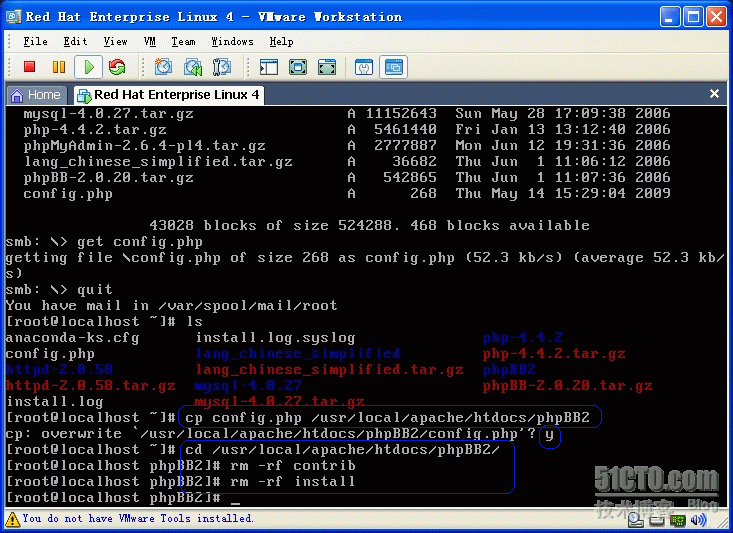The width and height of the screenshot is (733, 533).
Task: Show or hide sidebar toolbar icon
Action: pyautogui.click(x=269, y=67)
